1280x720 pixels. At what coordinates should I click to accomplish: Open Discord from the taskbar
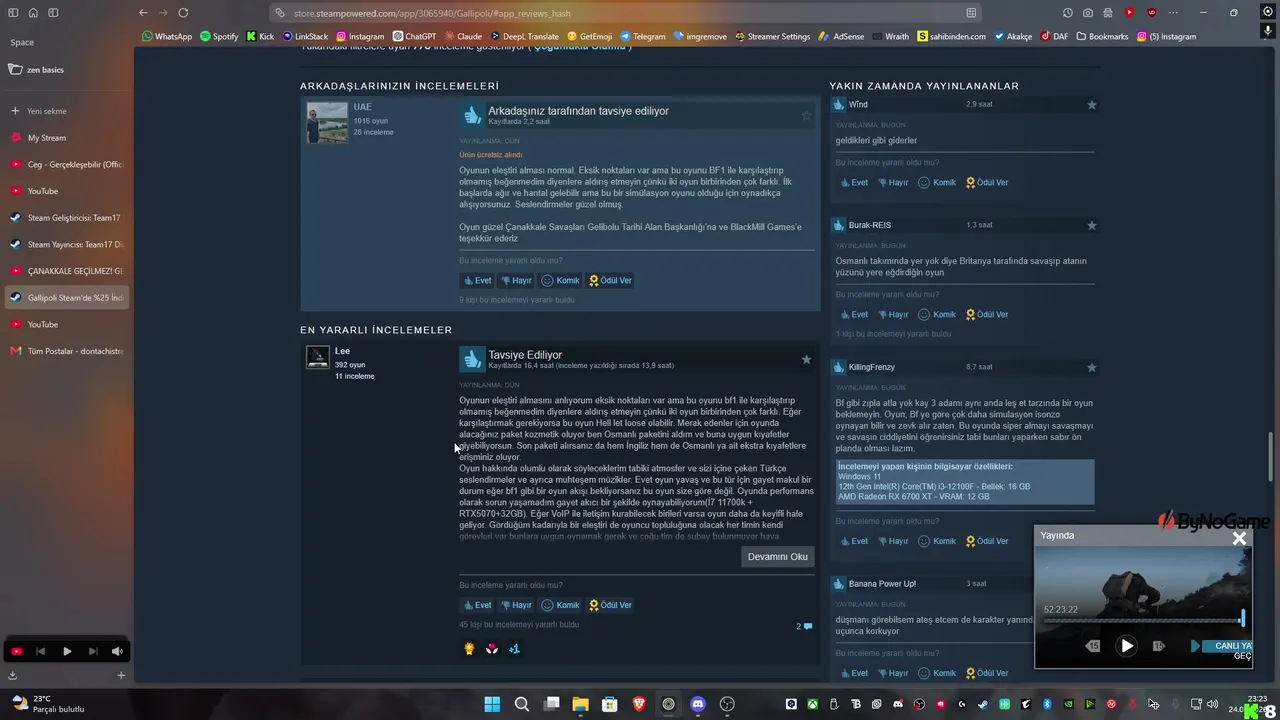tap(698, 704)
